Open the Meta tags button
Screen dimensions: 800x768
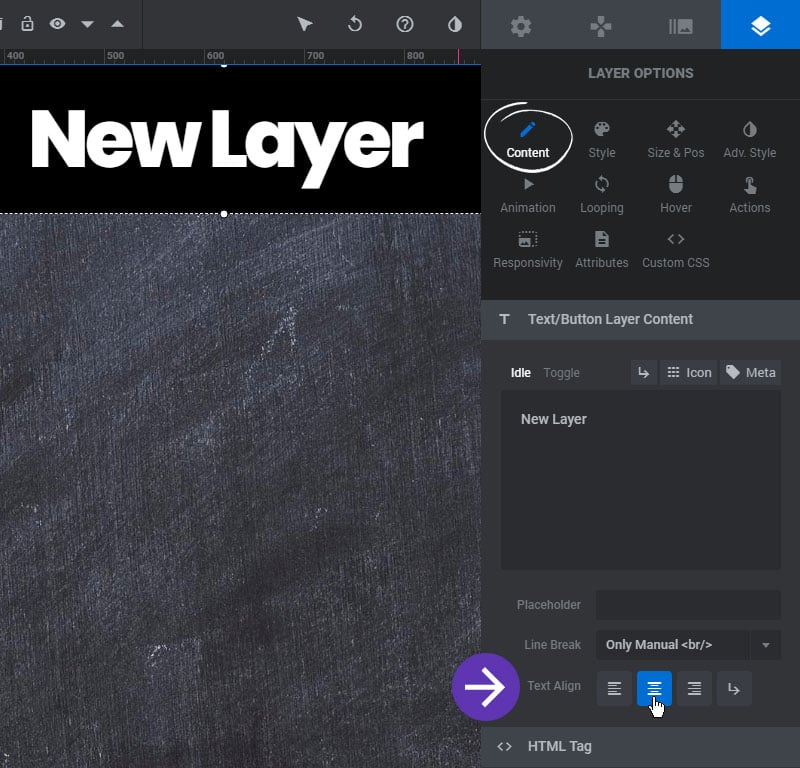(x=750, y=373)
